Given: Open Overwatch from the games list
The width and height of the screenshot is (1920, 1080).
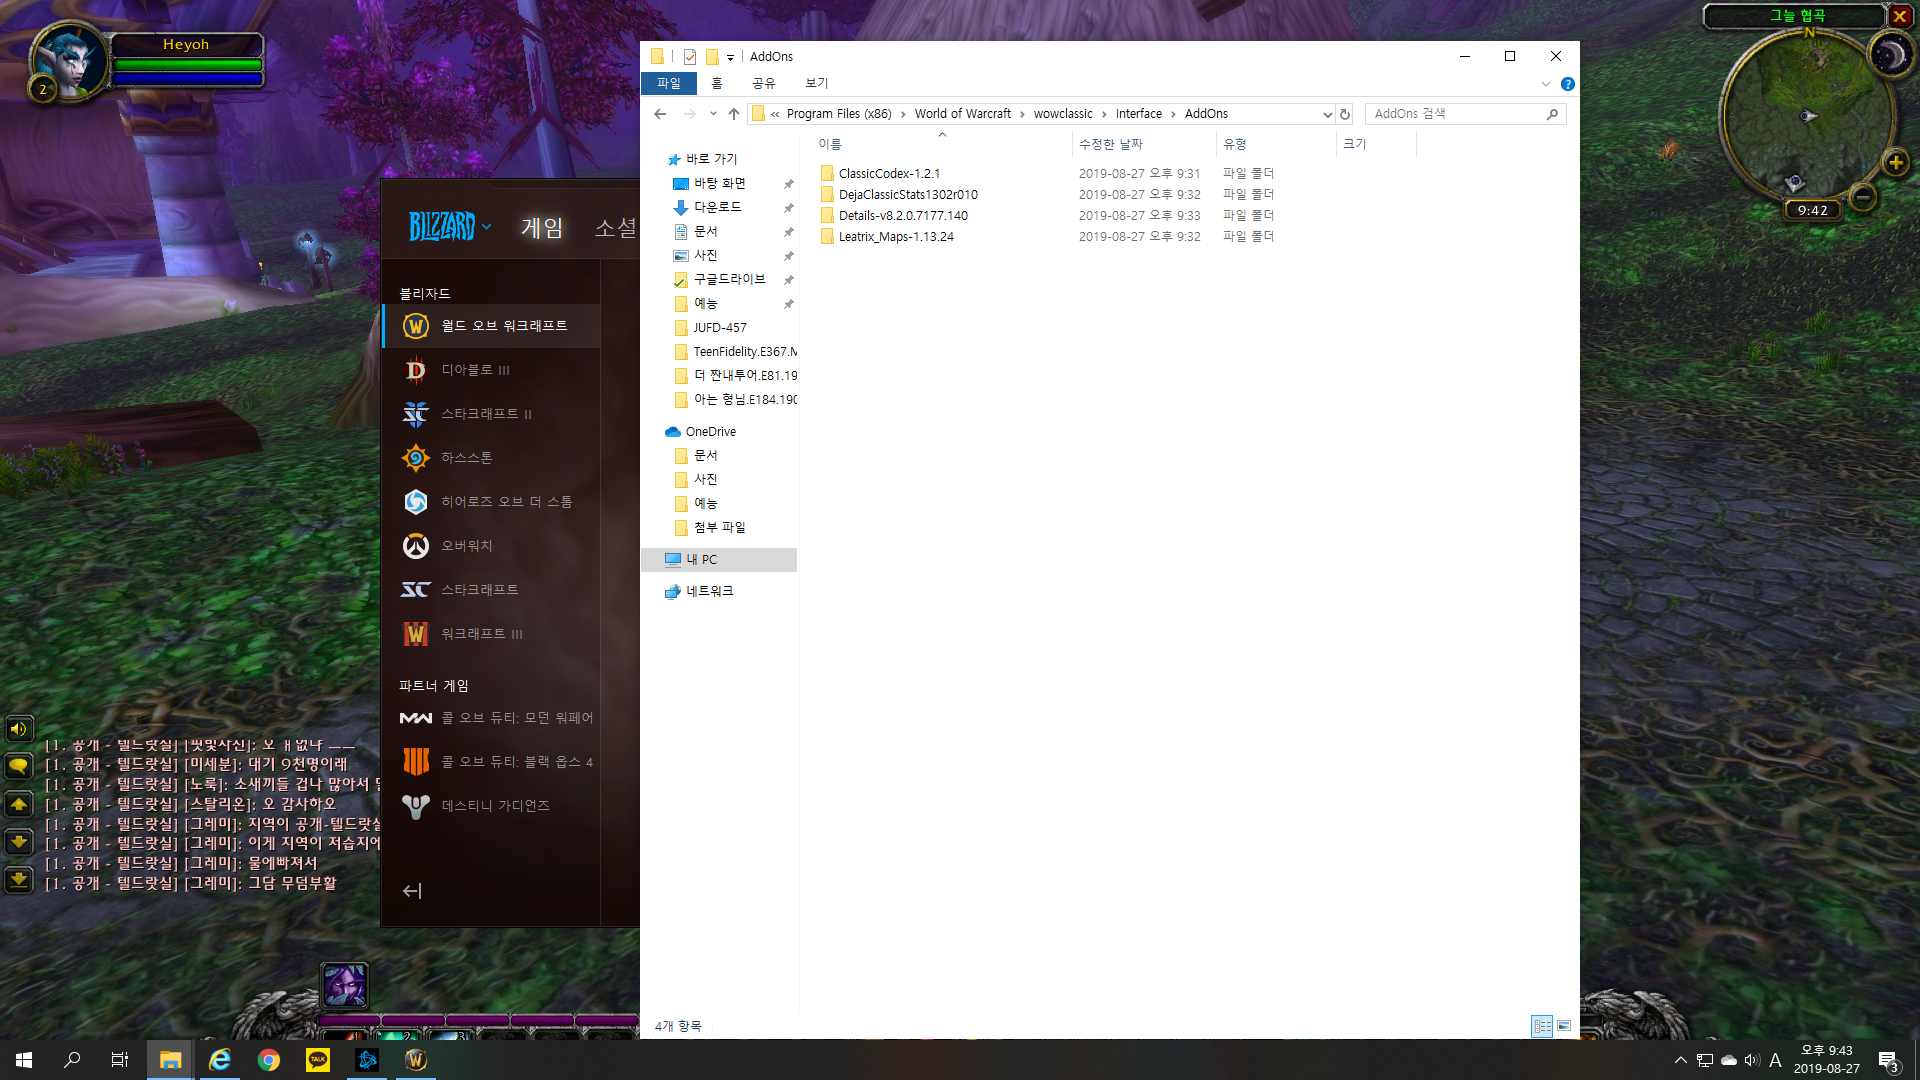Looking at the screenshot, I should coord(416,546).
